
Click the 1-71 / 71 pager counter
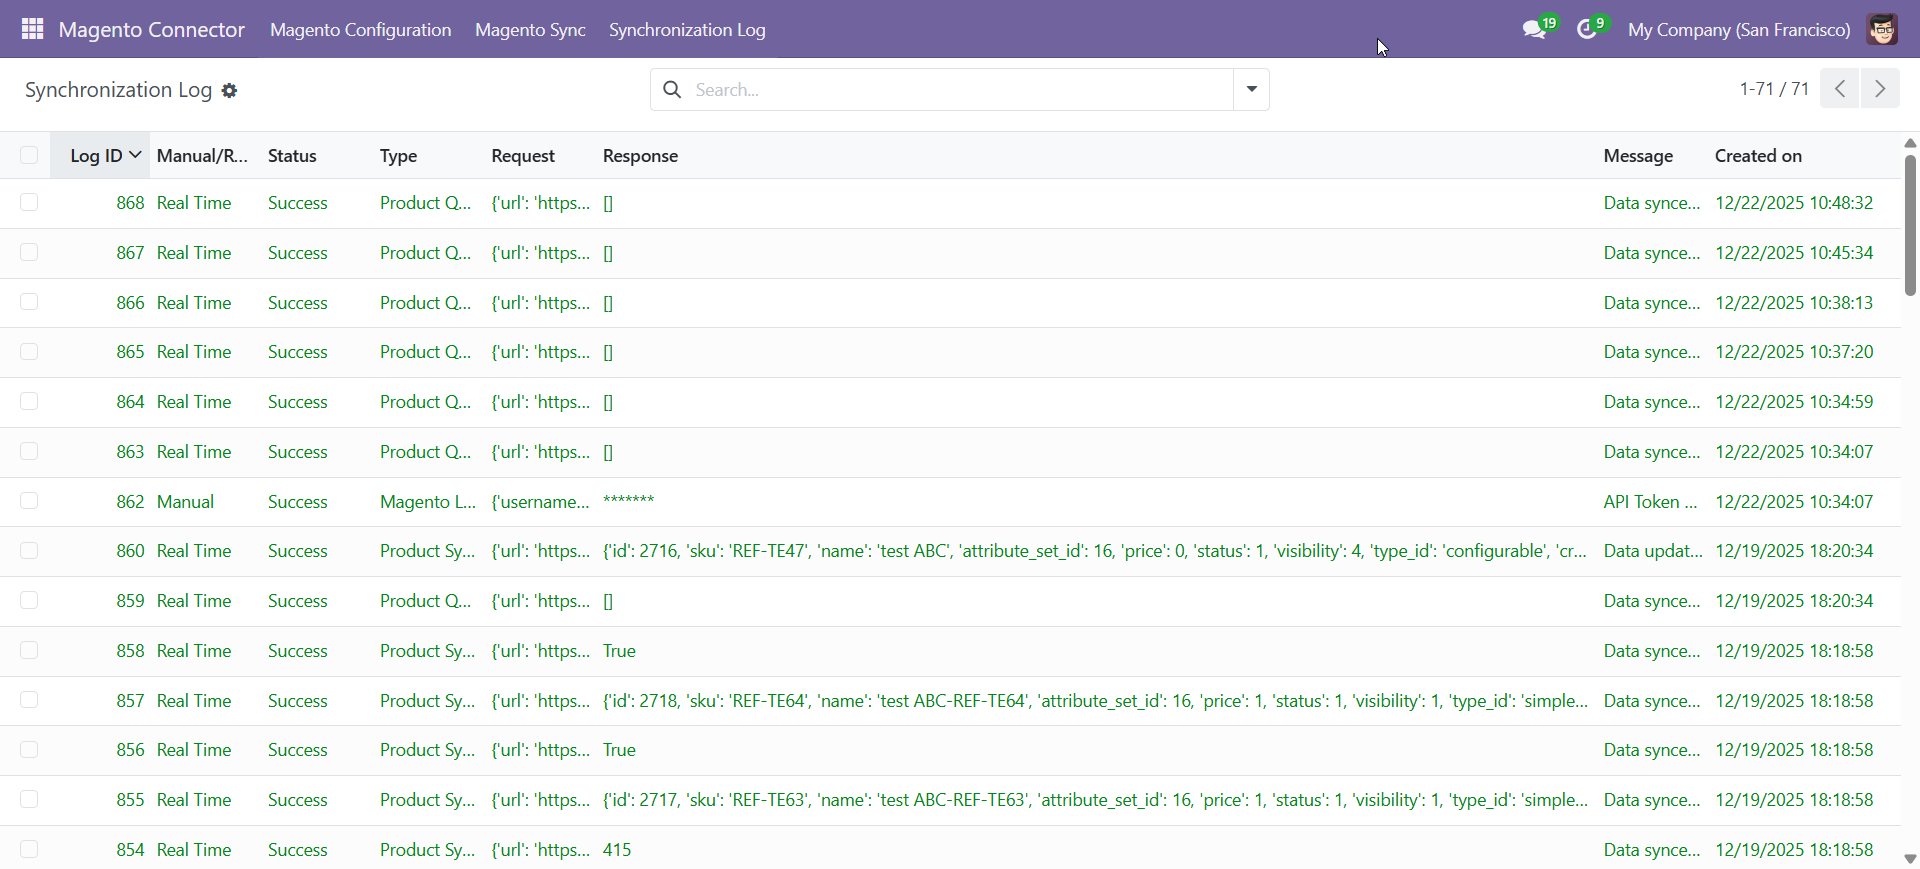click(1773, 89)
